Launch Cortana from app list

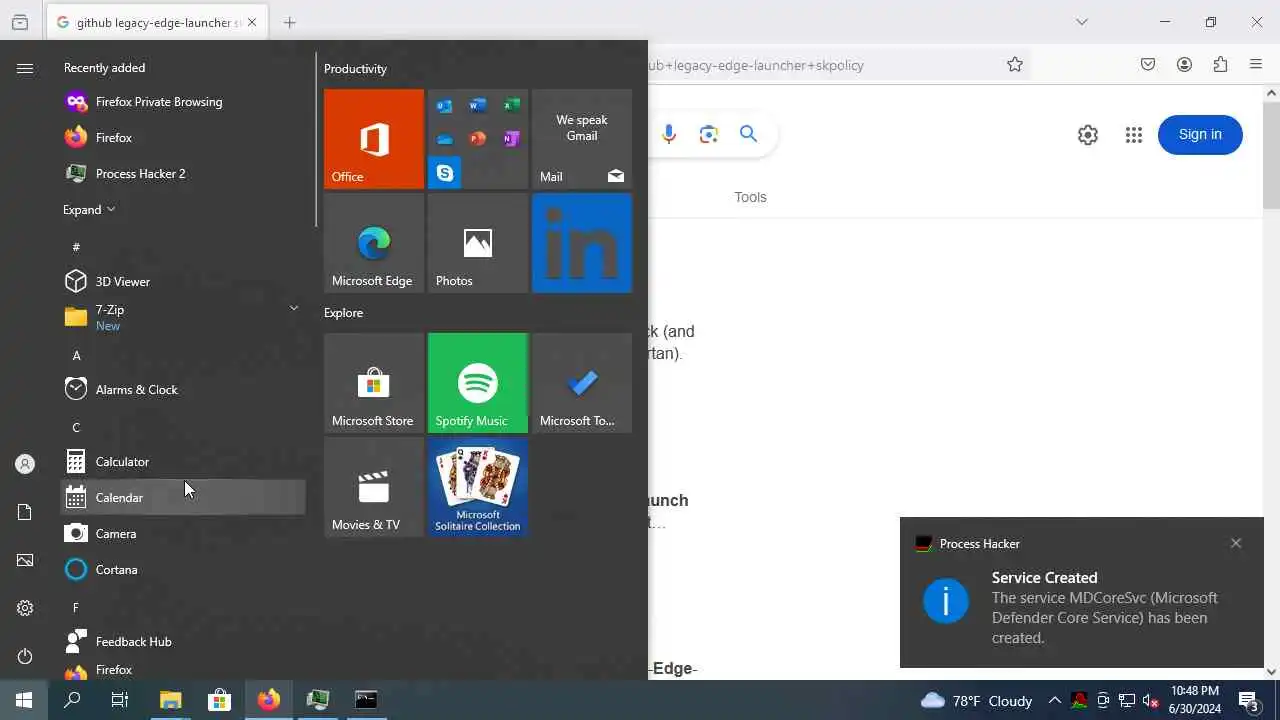pos(183,570)
